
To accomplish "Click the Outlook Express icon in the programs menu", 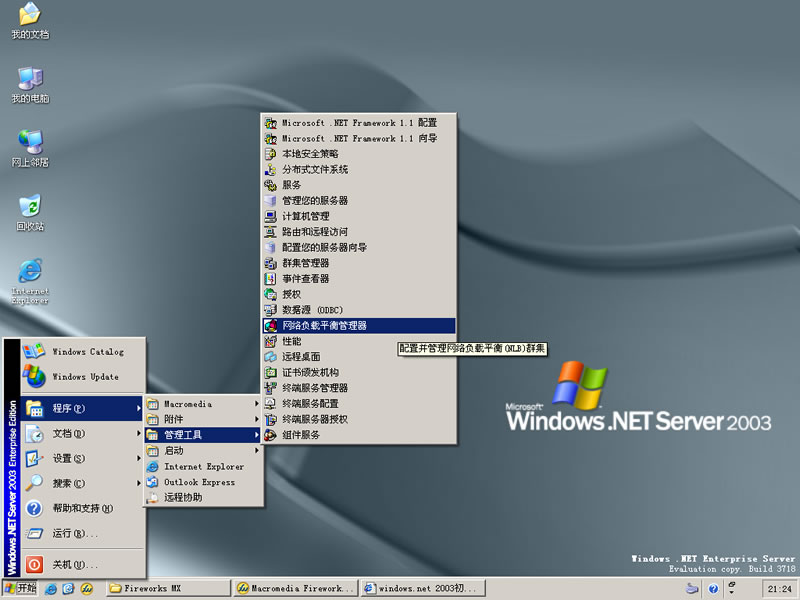I will (152, 482).
